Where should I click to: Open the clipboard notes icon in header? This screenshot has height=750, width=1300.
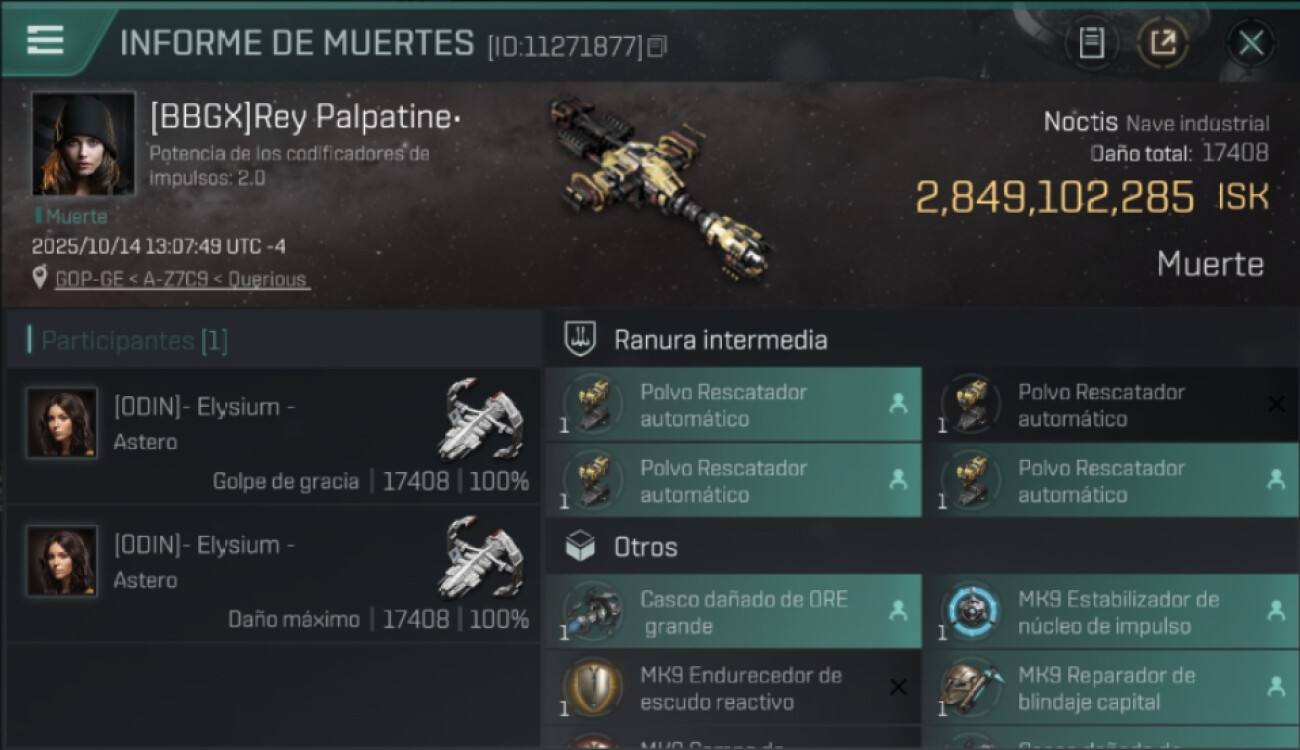coord(1091,43)
